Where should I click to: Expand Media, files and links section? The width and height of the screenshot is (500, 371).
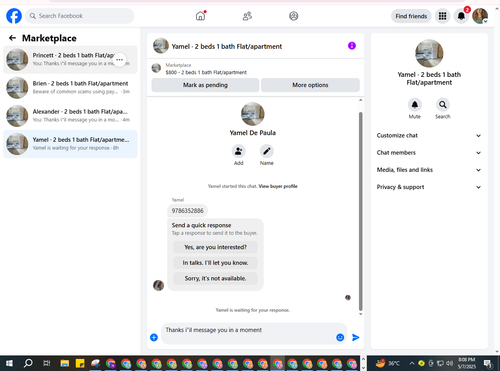coord(429,170)
